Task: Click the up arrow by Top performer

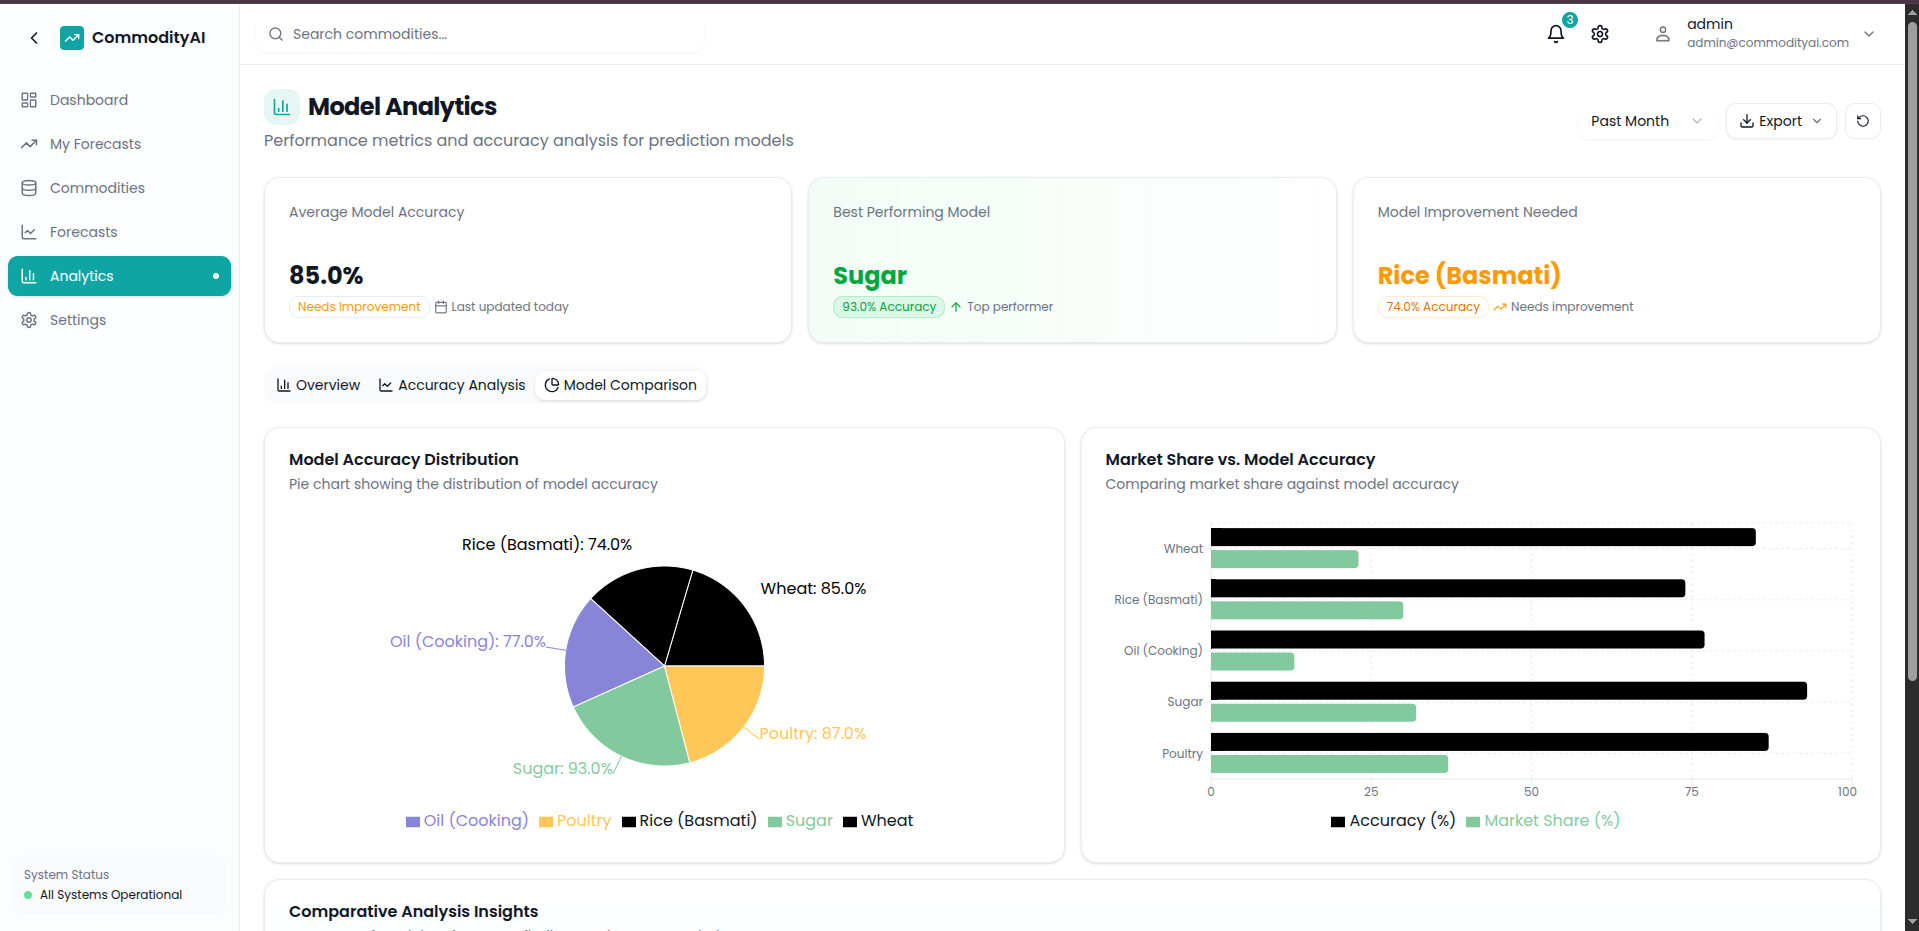Action: (x=956, y=307)
